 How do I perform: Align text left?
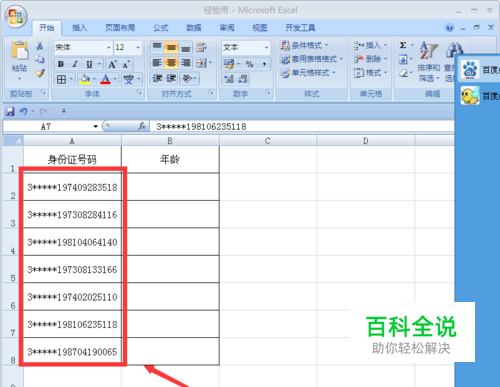[x=157, y=63]
